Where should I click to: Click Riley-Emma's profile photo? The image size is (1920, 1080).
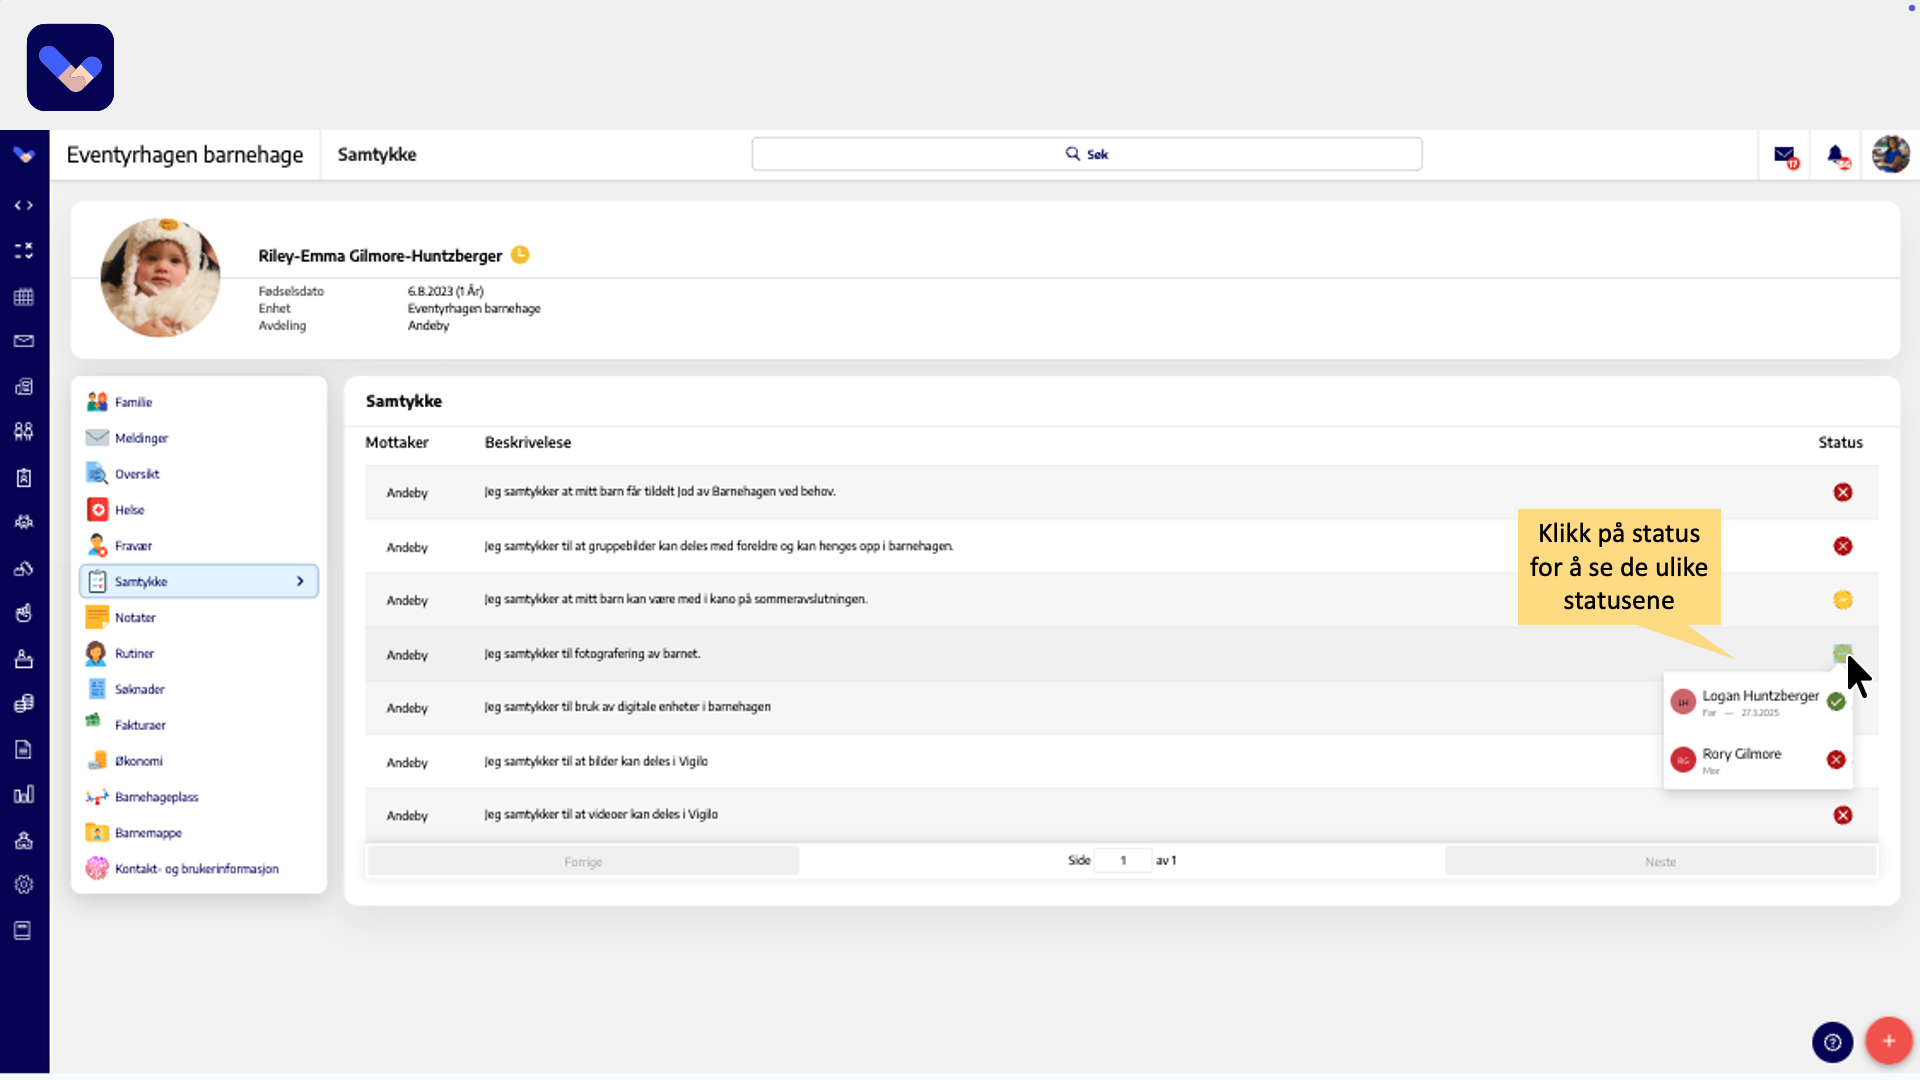[x=160, y=278]
